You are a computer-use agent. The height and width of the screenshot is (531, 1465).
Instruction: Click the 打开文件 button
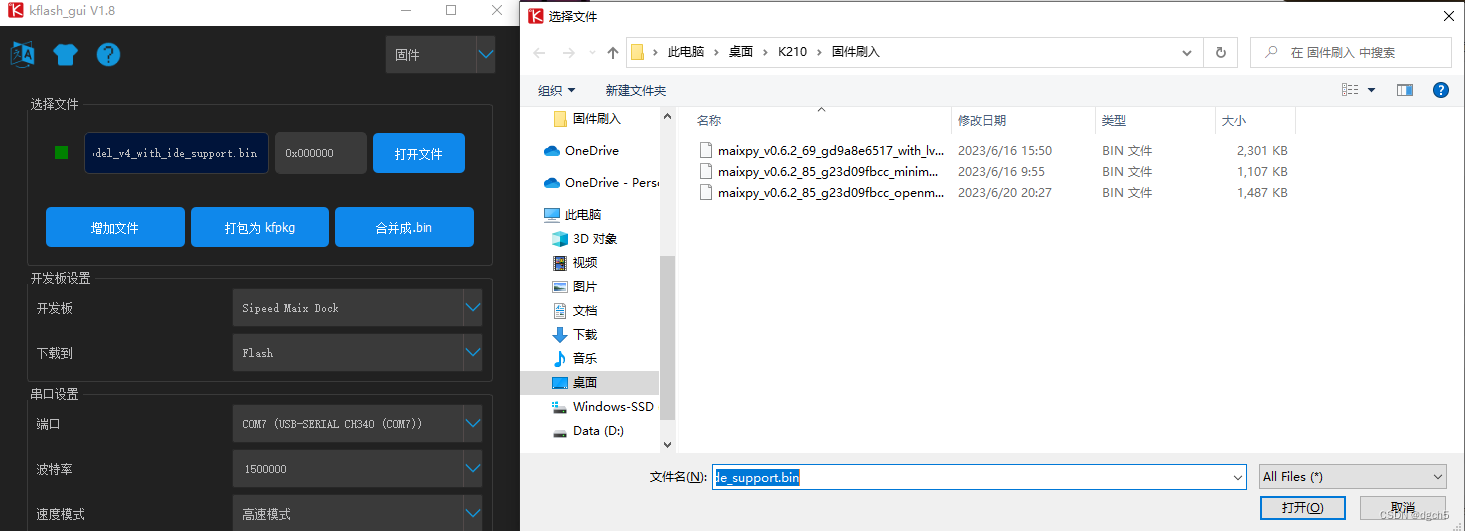coord(419,153)
